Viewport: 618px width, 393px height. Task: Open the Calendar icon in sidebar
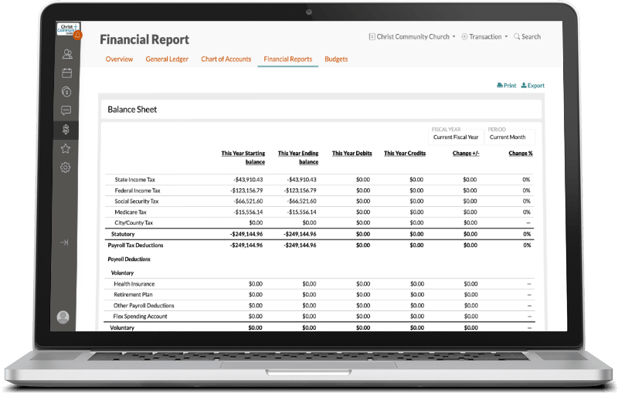click(x=67, y=73)
